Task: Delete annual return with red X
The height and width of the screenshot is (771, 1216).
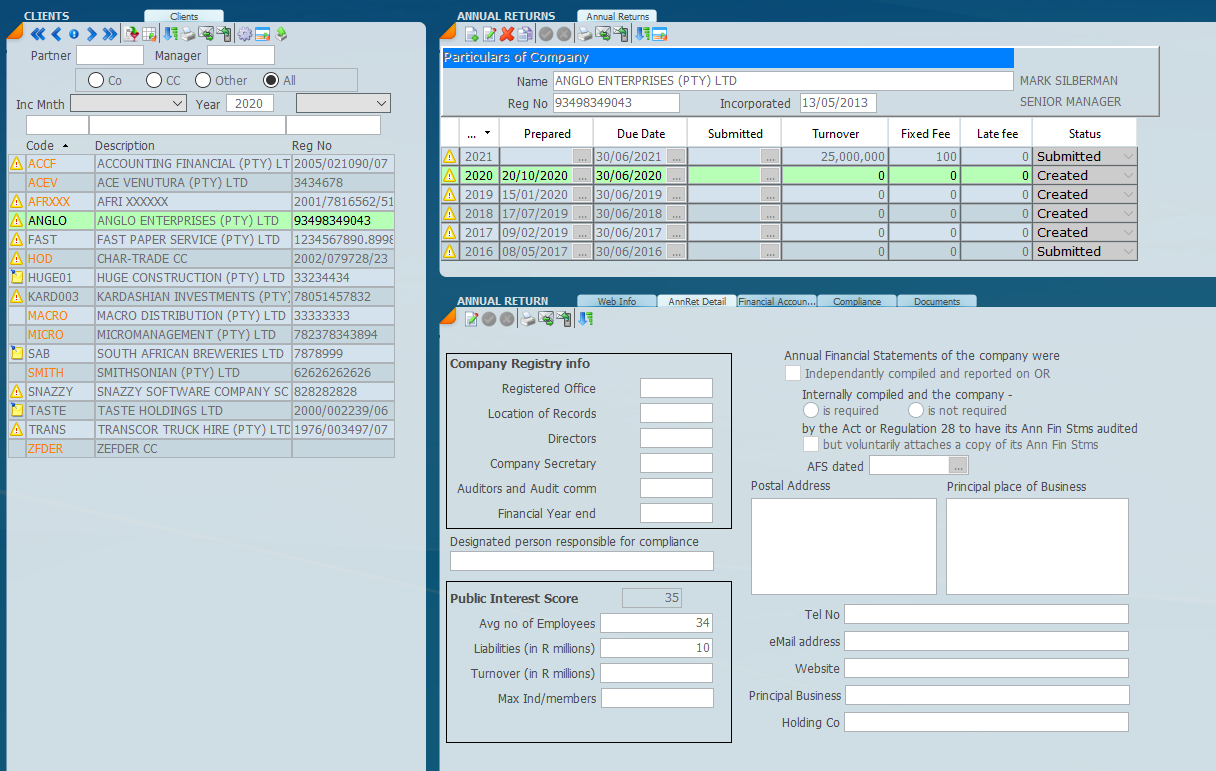Action: [507, 35]
